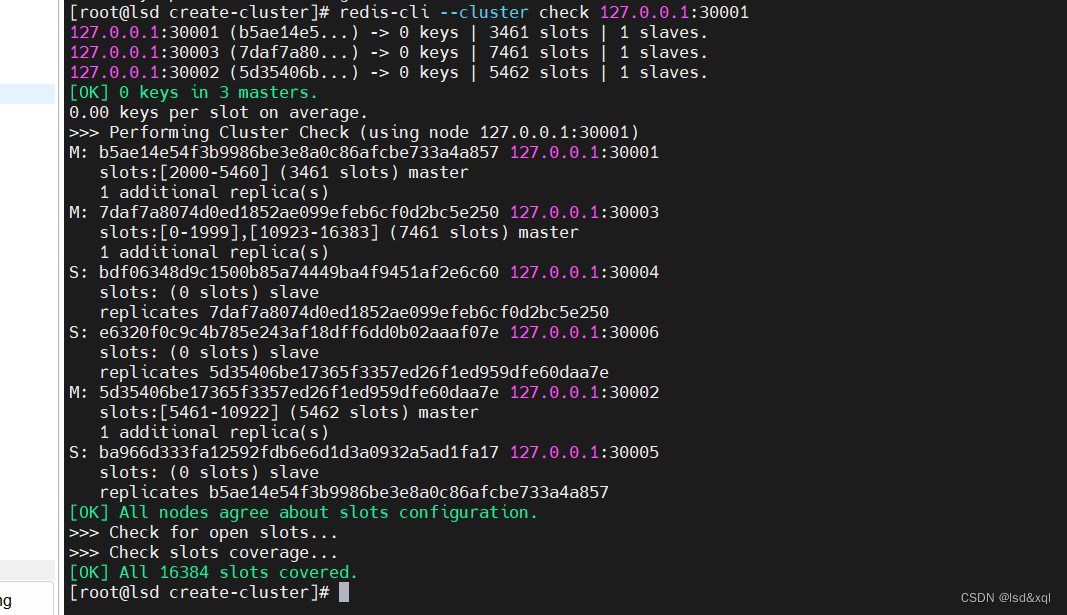Click "0.00 keys per slot on average."
This screenshot has width=1067, height=615.
click(x=218, y=112)
